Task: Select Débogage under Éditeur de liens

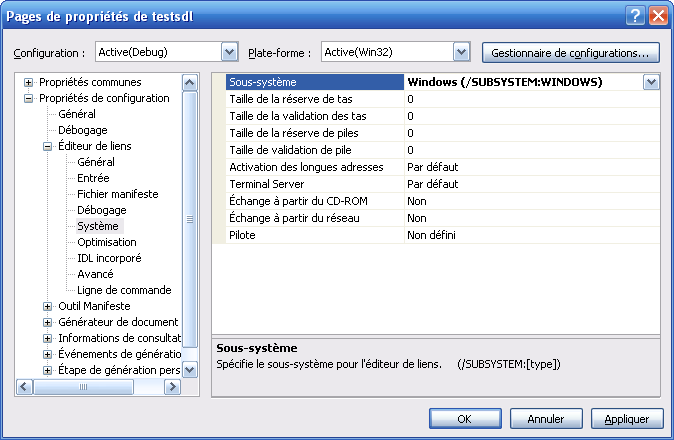Action: point(102,211)
